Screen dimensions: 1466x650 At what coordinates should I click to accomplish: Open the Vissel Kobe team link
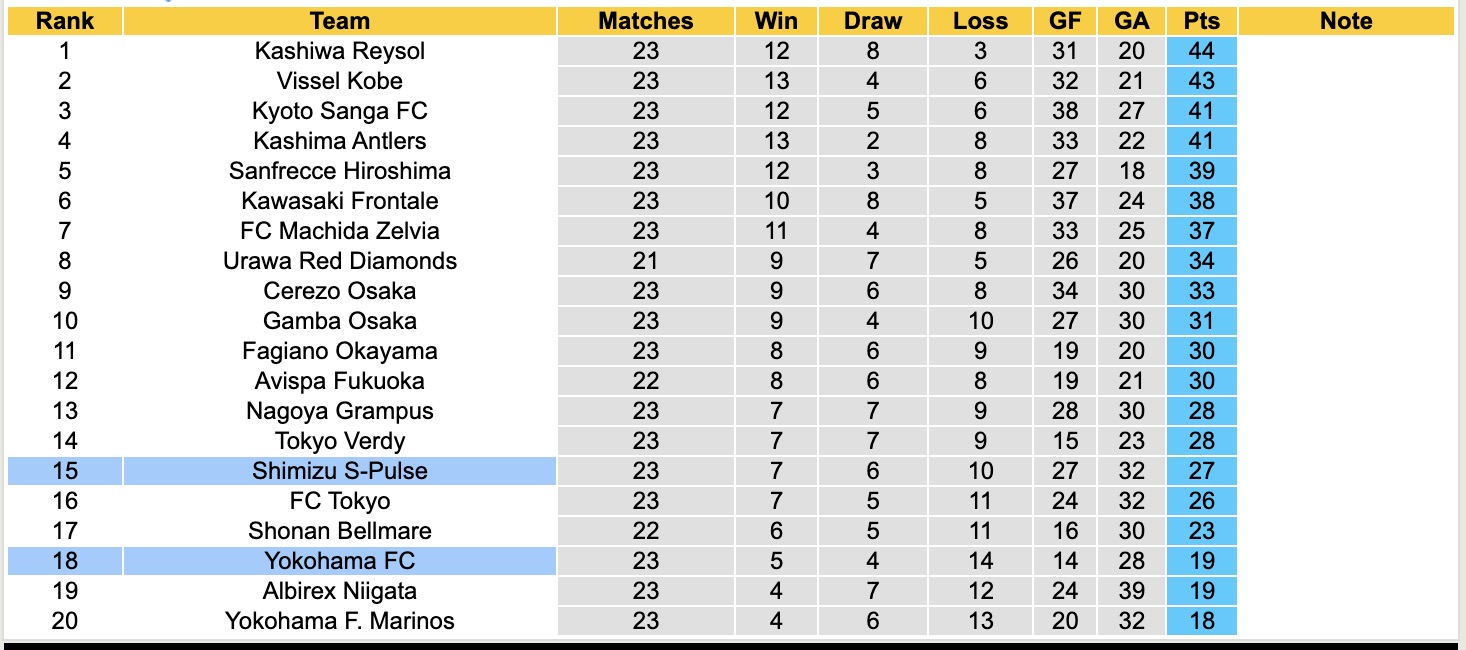pos(339,81)
